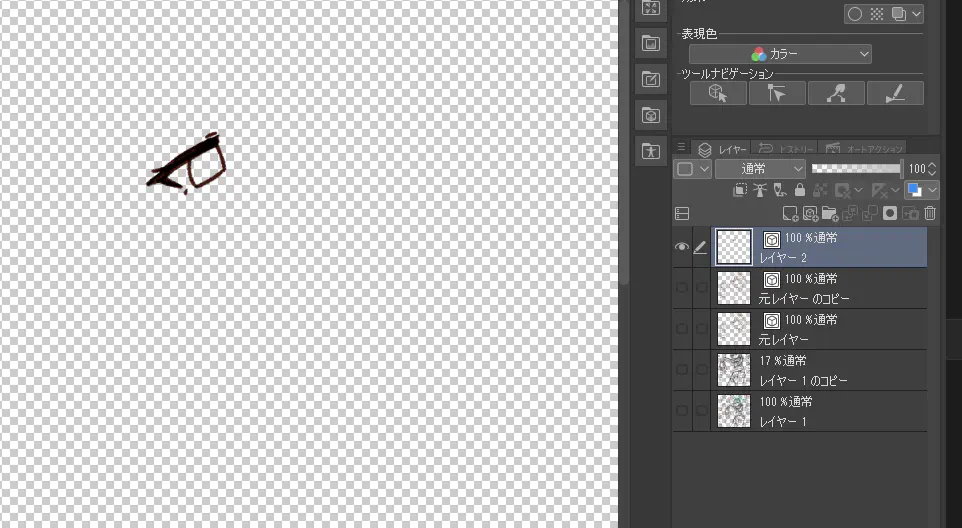Open the カラー expression color dropdown
Screen dimensions: 962x528
(780, 54)
